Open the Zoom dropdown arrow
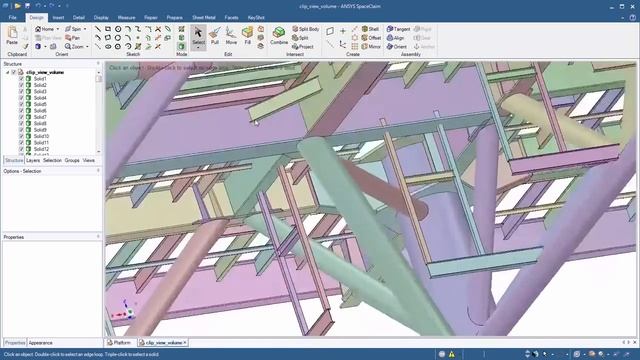 pos(87,47)
